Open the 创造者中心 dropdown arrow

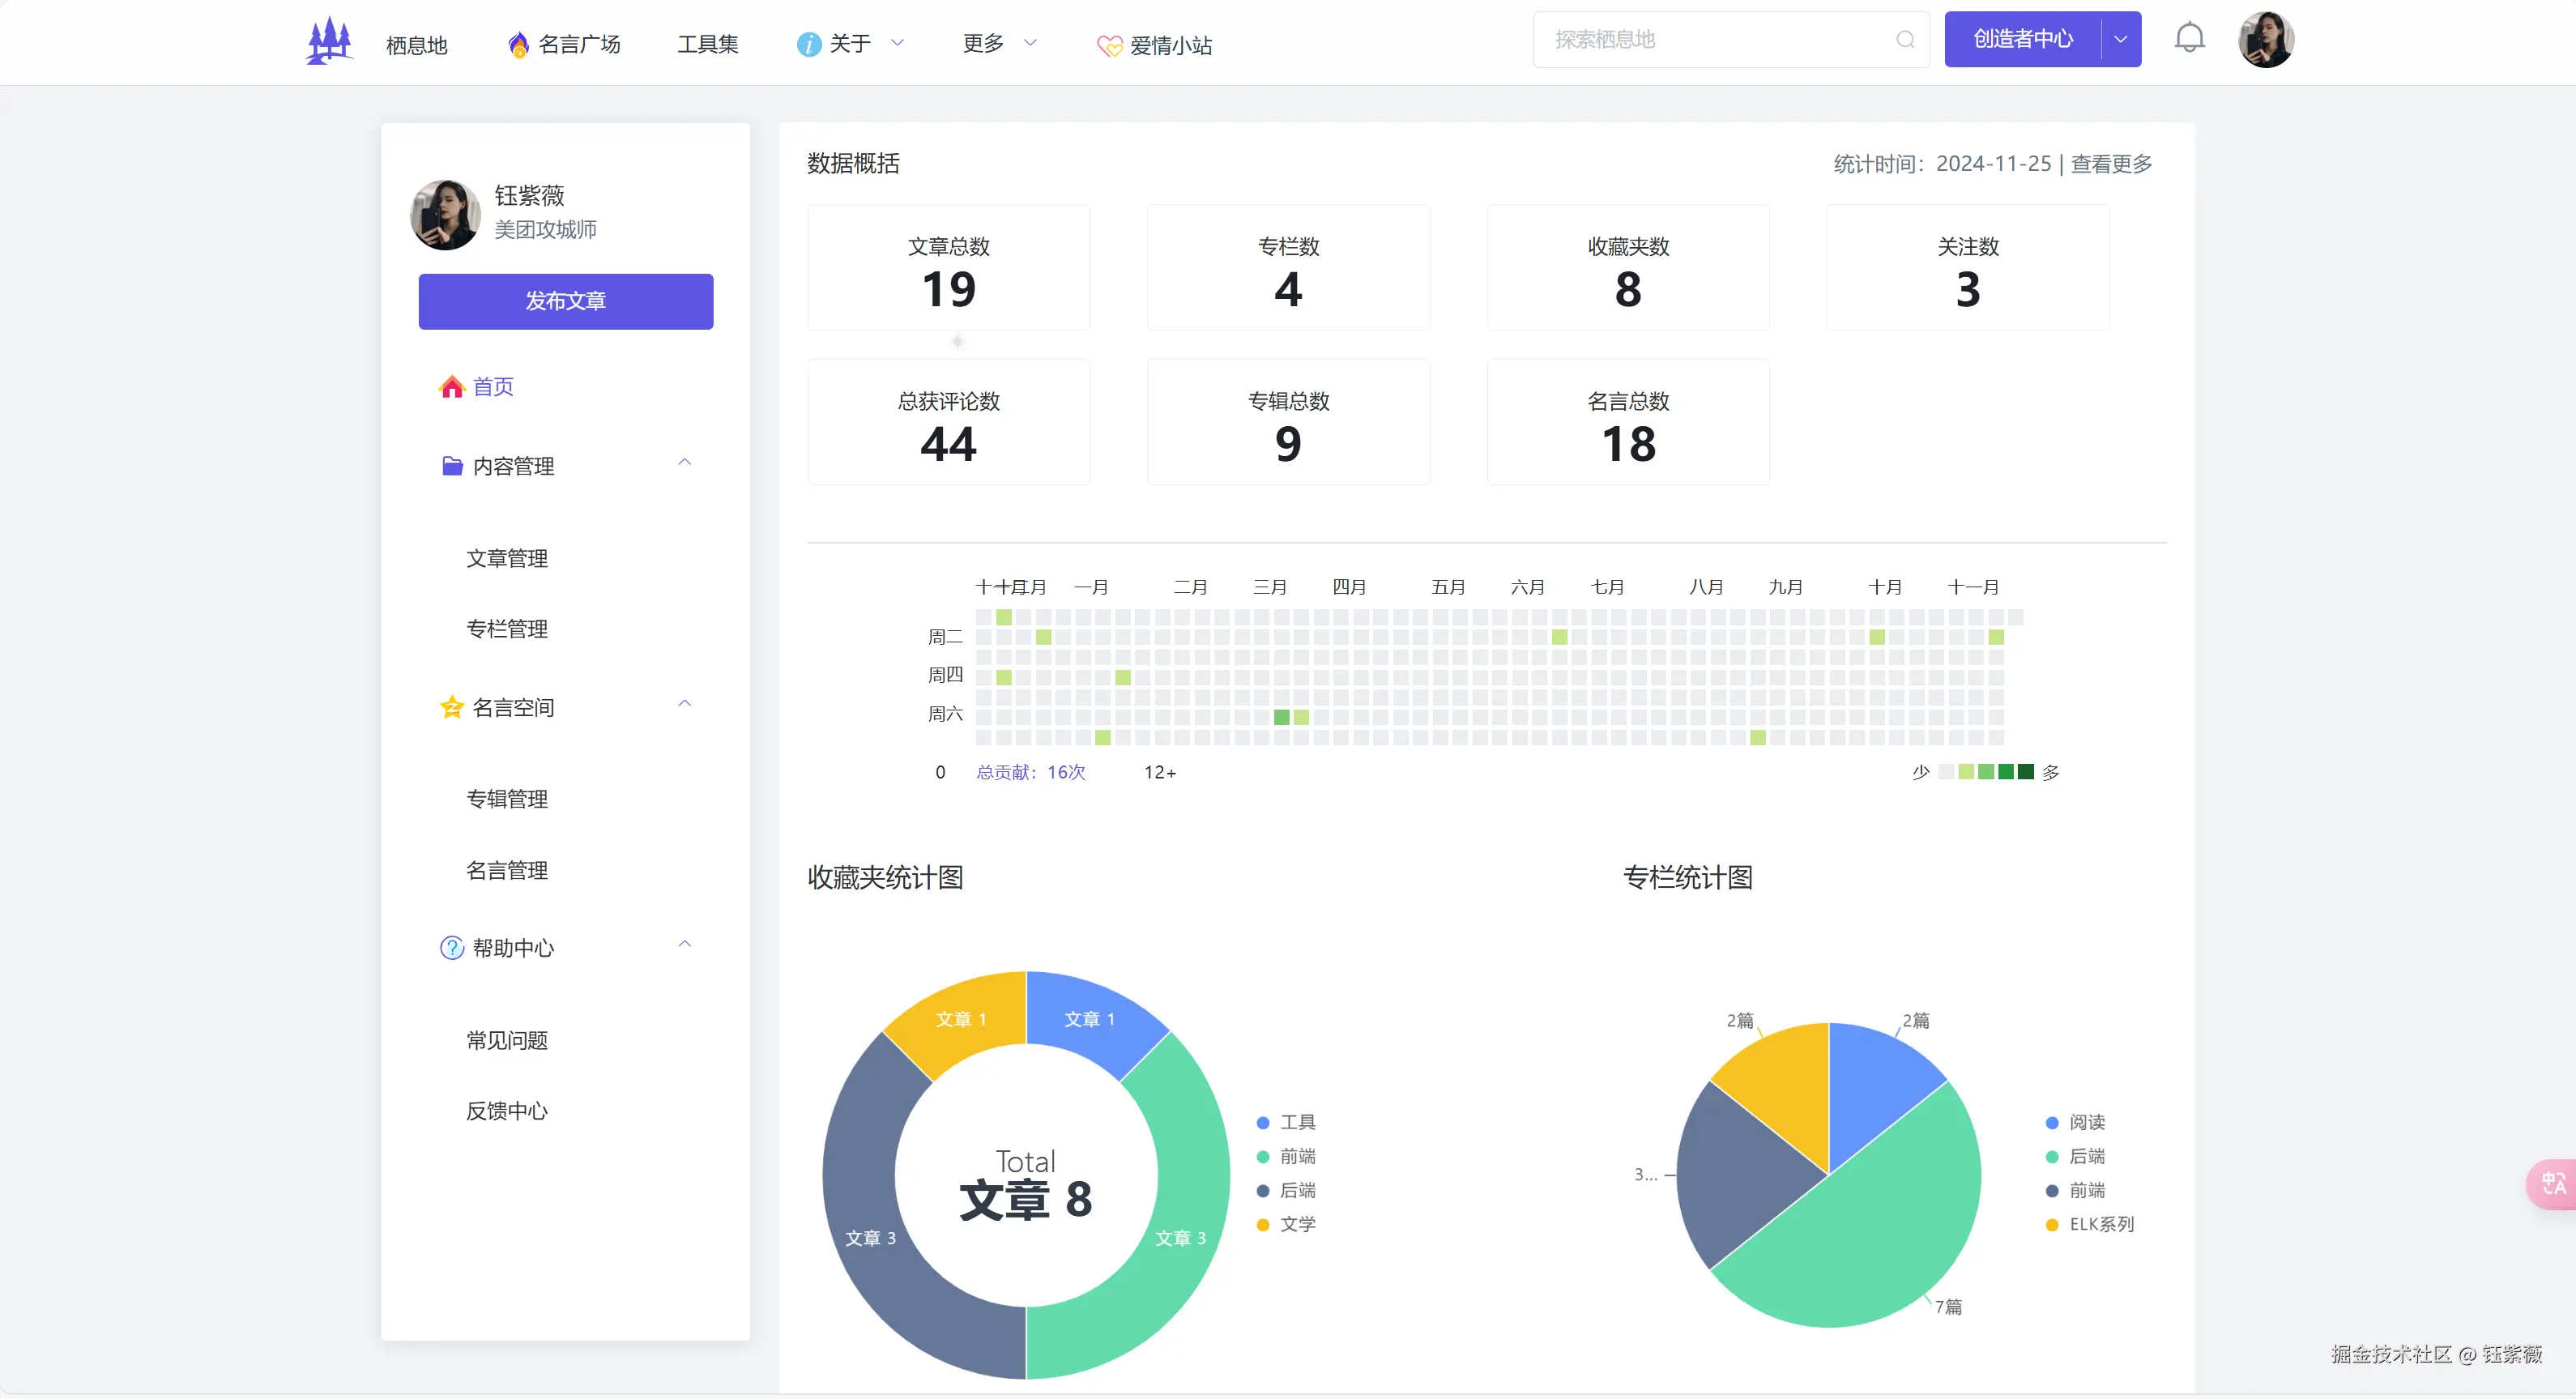pyautogui.click(x=2120, y=39)
